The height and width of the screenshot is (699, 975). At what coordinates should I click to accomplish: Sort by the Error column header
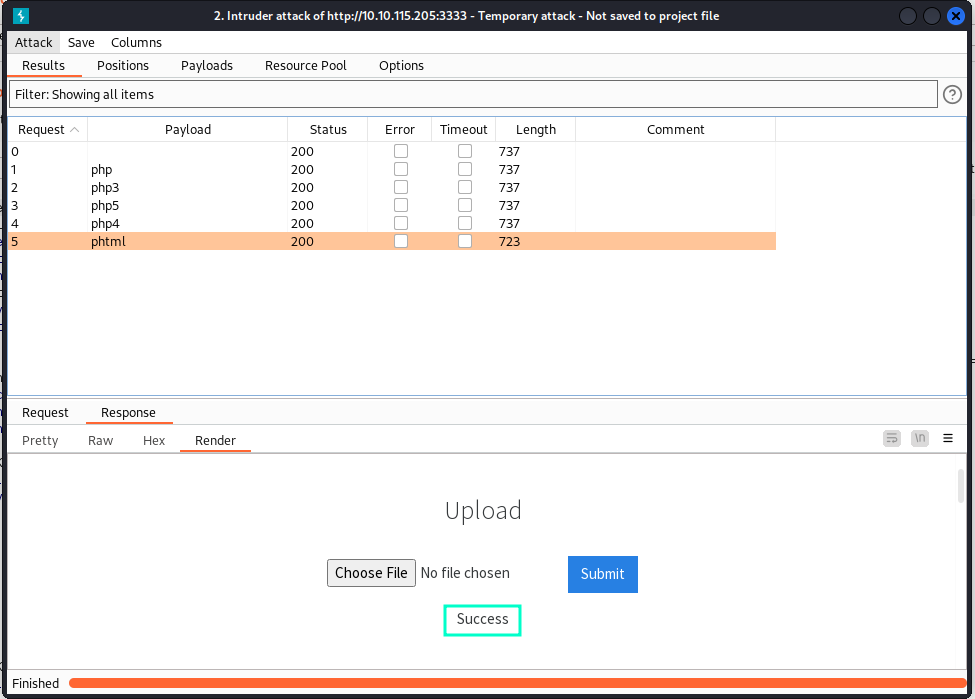pyautogui.click(x=400, y=129)
